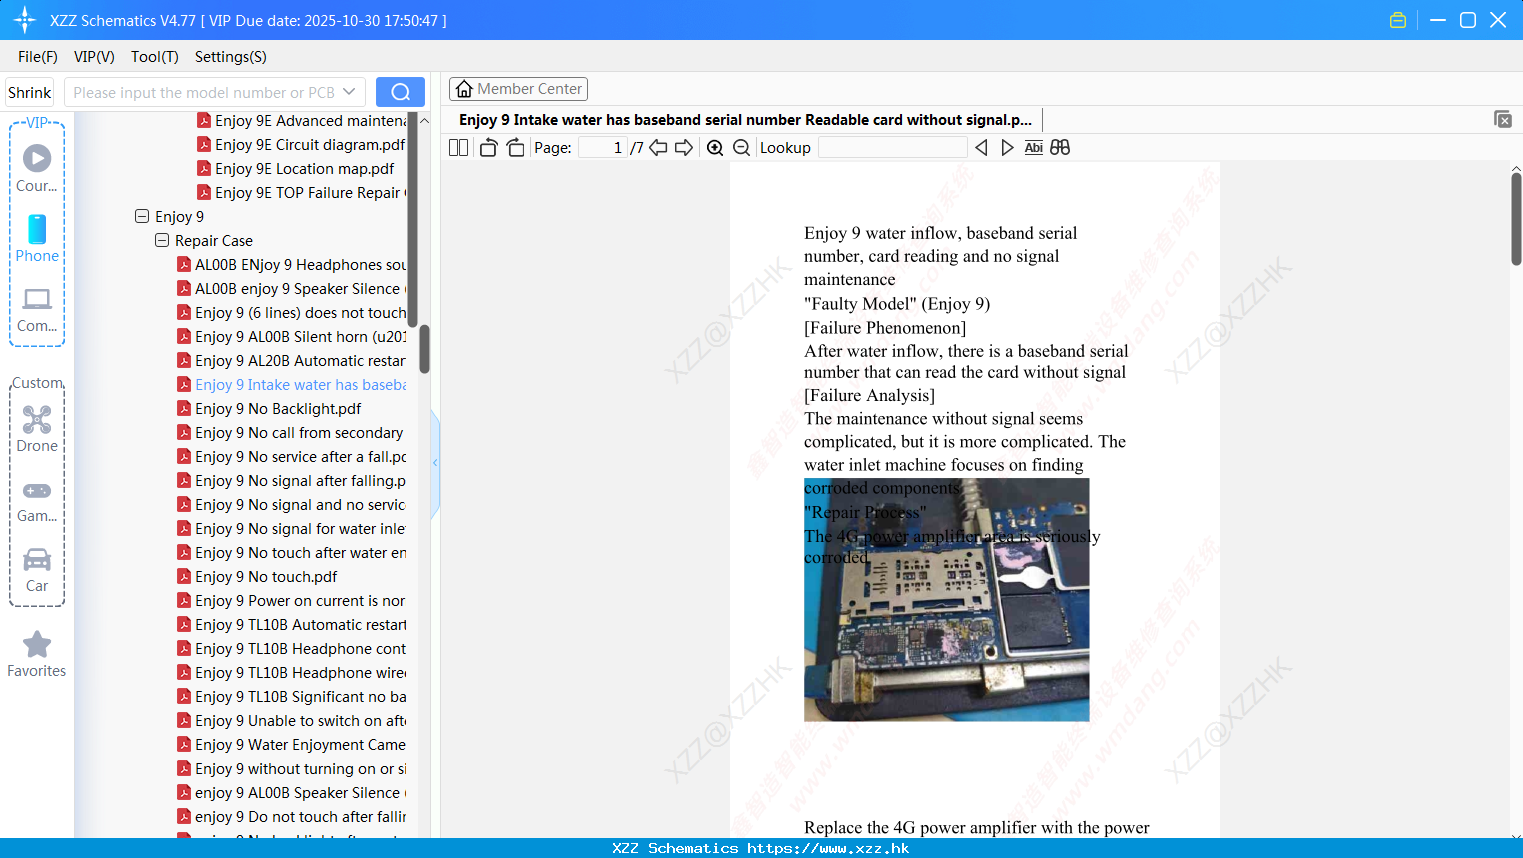Viewport: 1523px width, 858px height.
Task: Click the corroded circuit board photo
Action: 946,600
